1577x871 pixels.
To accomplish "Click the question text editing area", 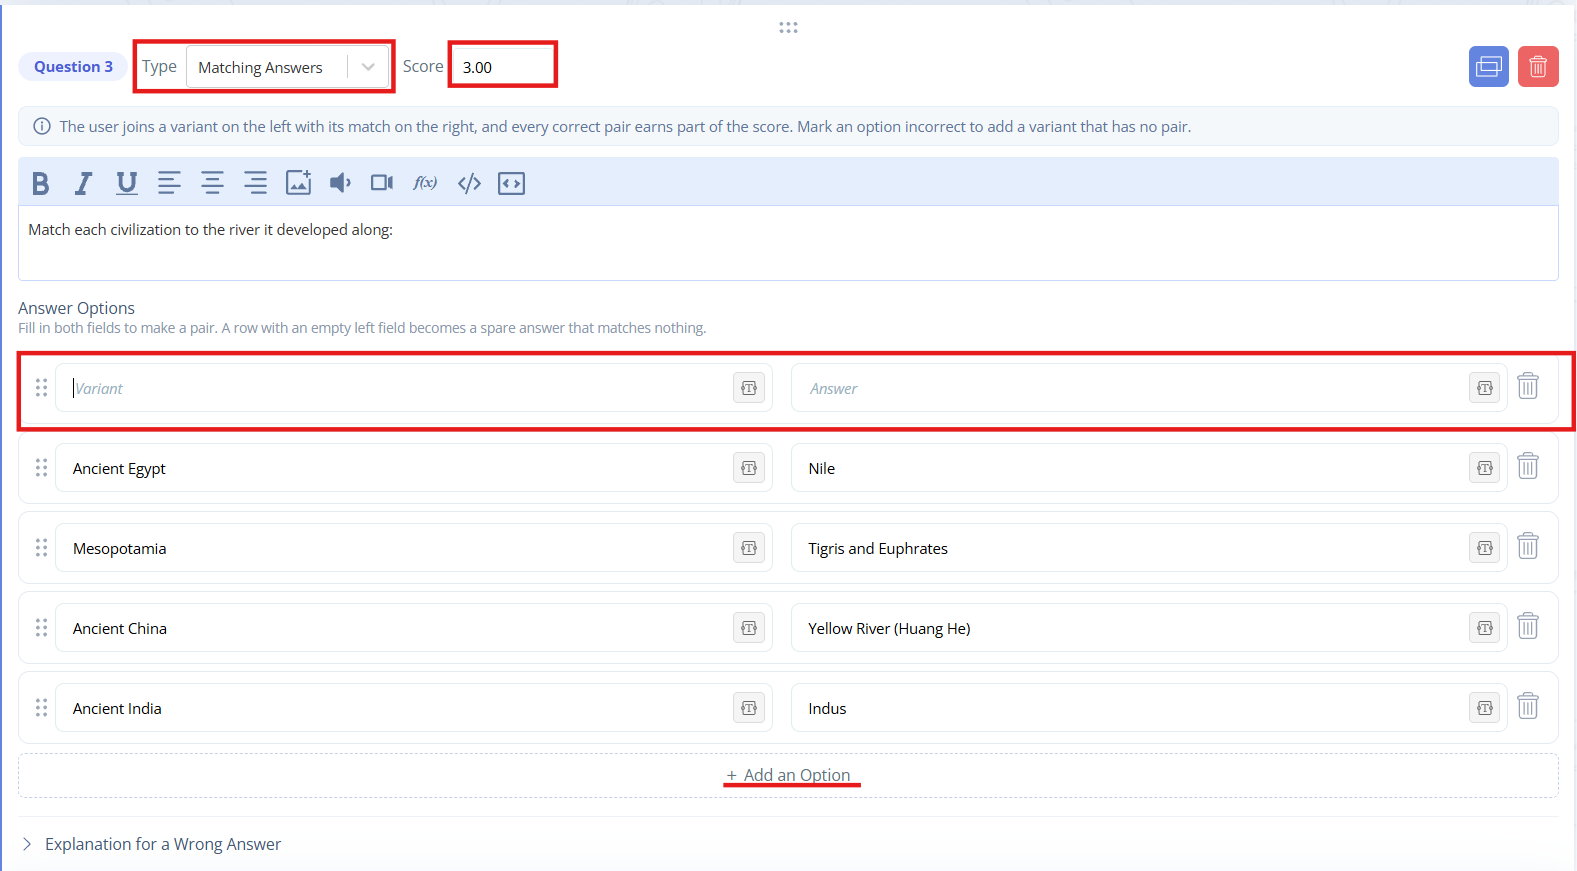I will pos(788,243).
